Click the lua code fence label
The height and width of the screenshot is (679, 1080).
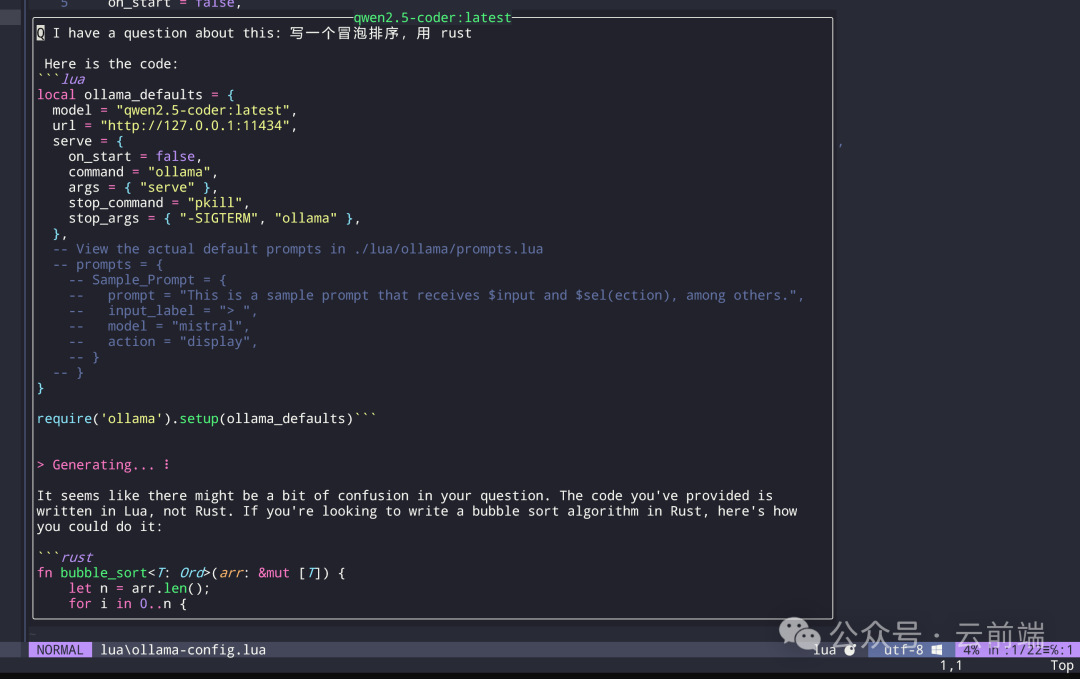pos(73,79)
